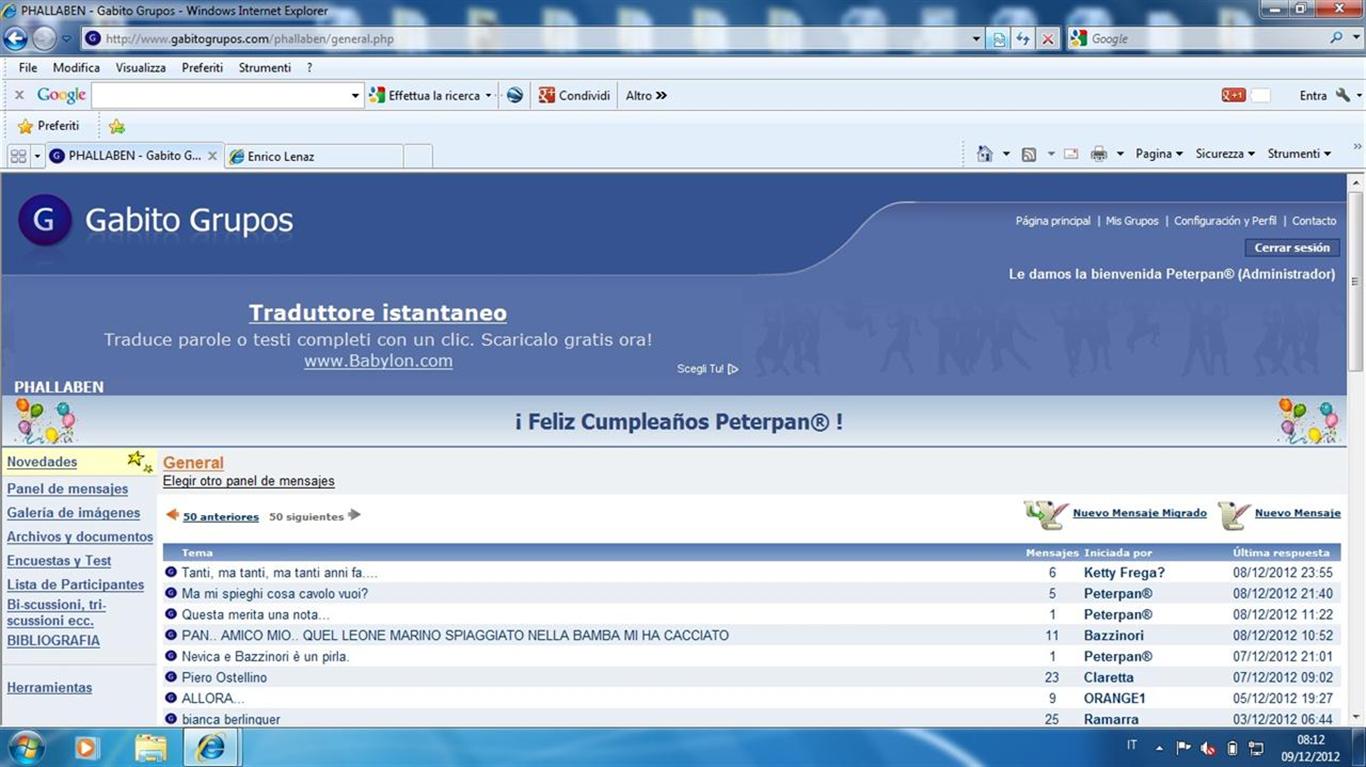Open Configuración y Perfil link
The image size is (1366, 767).
point(1225,221)
